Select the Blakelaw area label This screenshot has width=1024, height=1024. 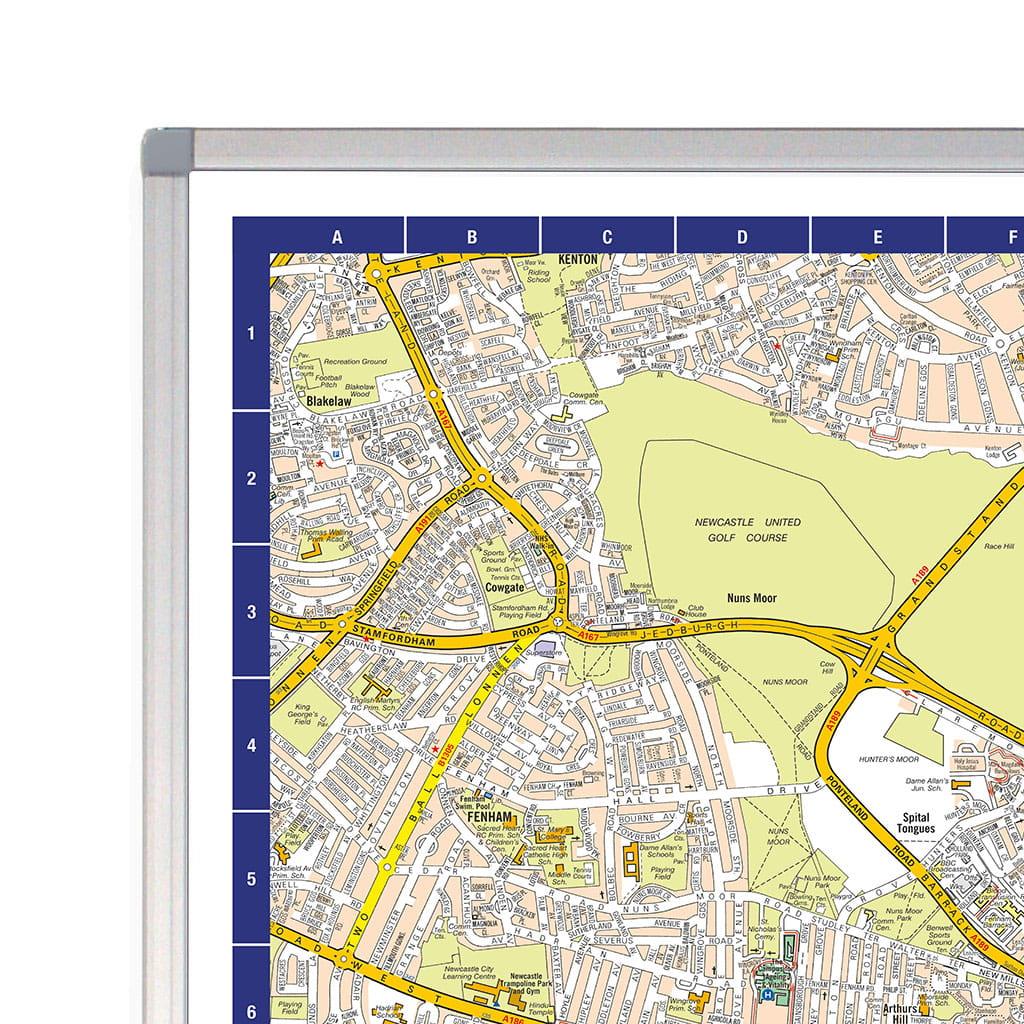click(328, 402)
